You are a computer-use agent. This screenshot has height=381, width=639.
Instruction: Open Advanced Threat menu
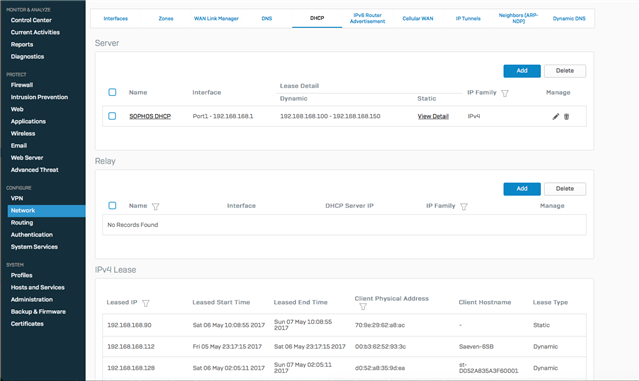(35, 170)
